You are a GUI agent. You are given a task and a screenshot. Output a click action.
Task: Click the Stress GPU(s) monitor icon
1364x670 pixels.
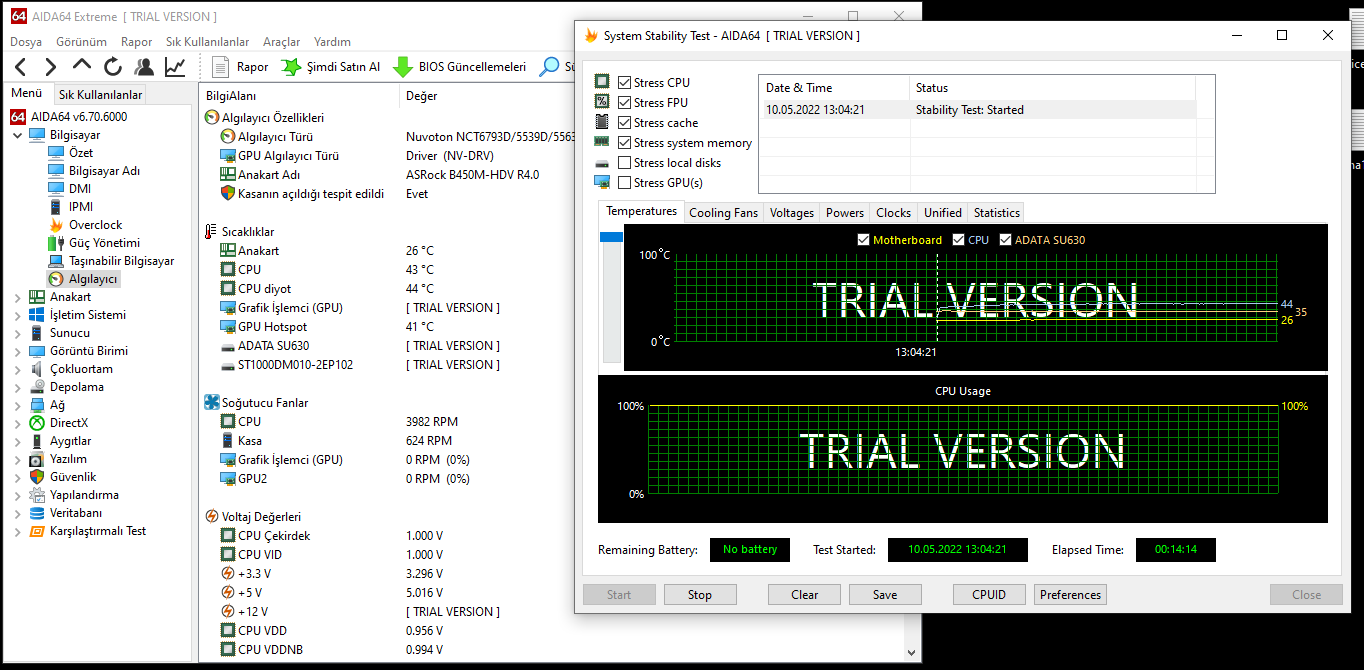pyautogui.click(x=602, y=182)
